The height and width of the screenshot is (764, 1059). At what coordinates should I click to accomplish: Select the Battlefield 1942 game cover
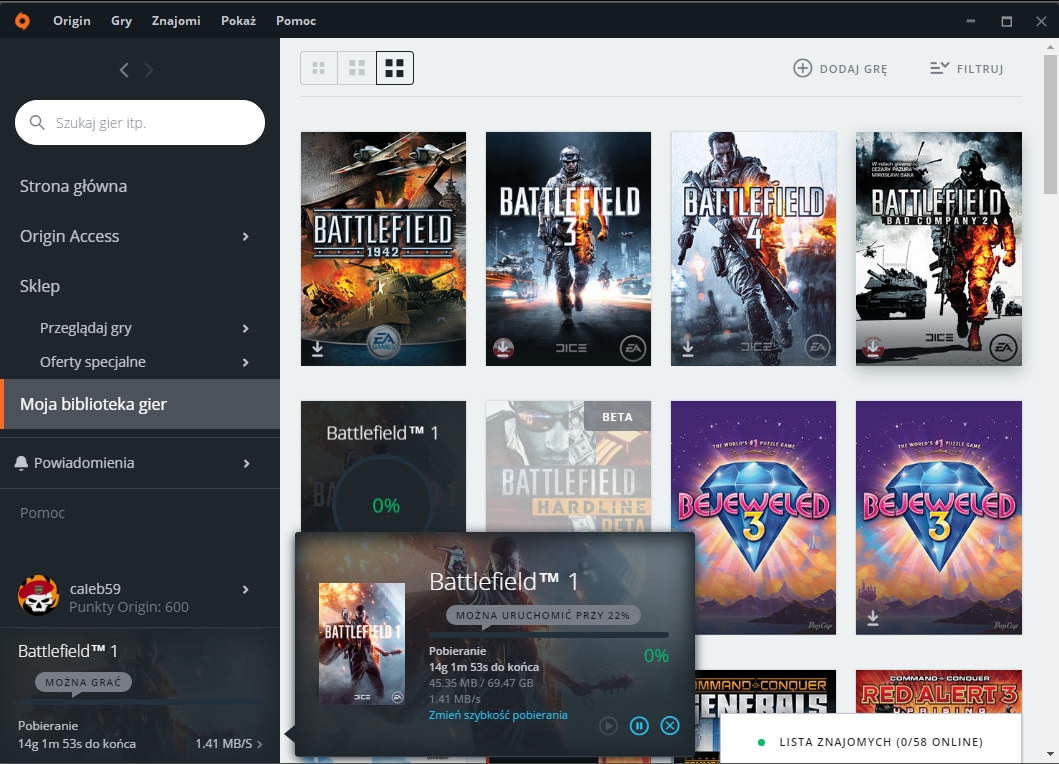(x=383, y=249)
